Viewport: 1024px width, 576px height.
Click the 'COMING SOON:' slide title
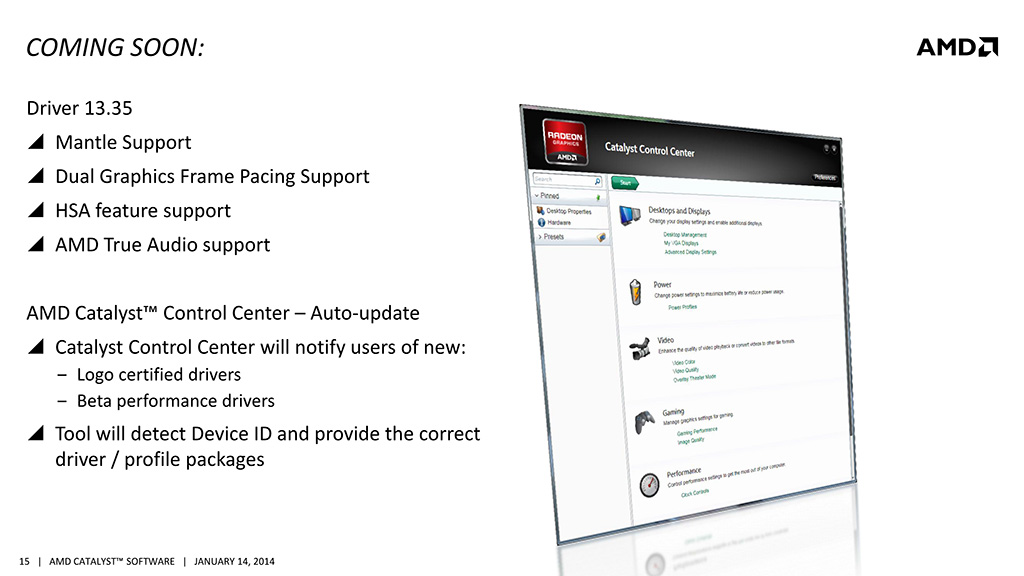pos(115,48)
